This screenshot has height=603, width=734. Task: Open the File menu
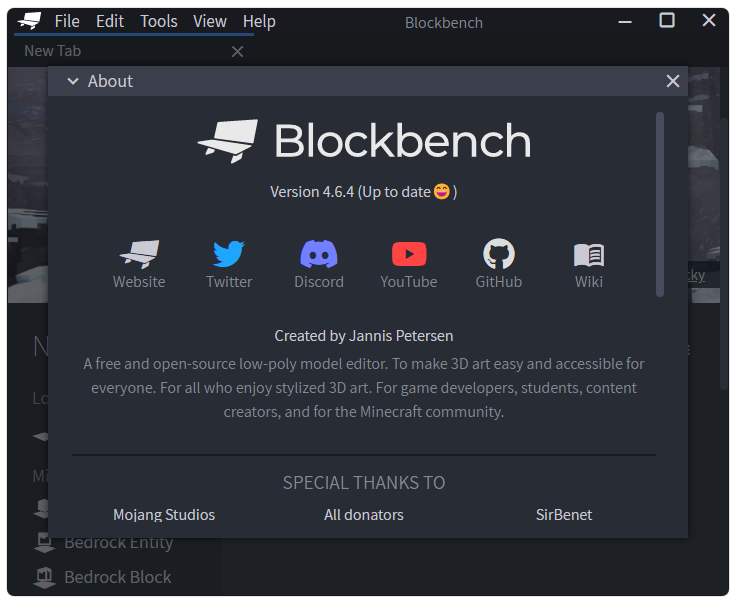(67, 22)
